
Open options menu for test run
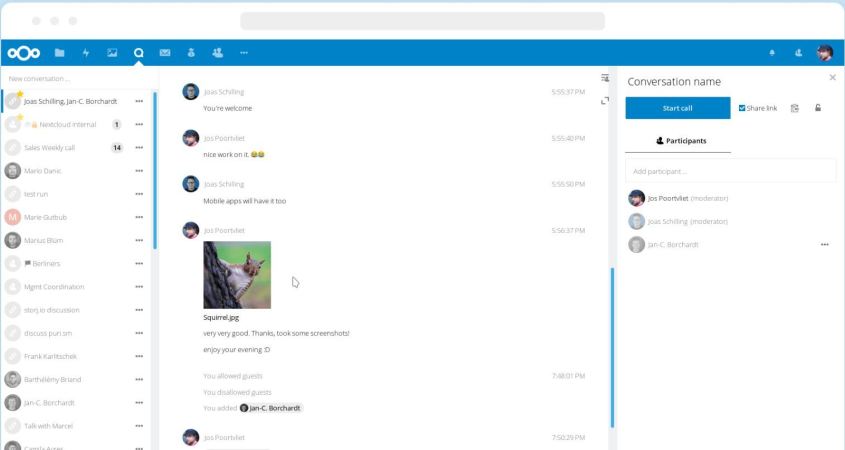click(139, 194)
